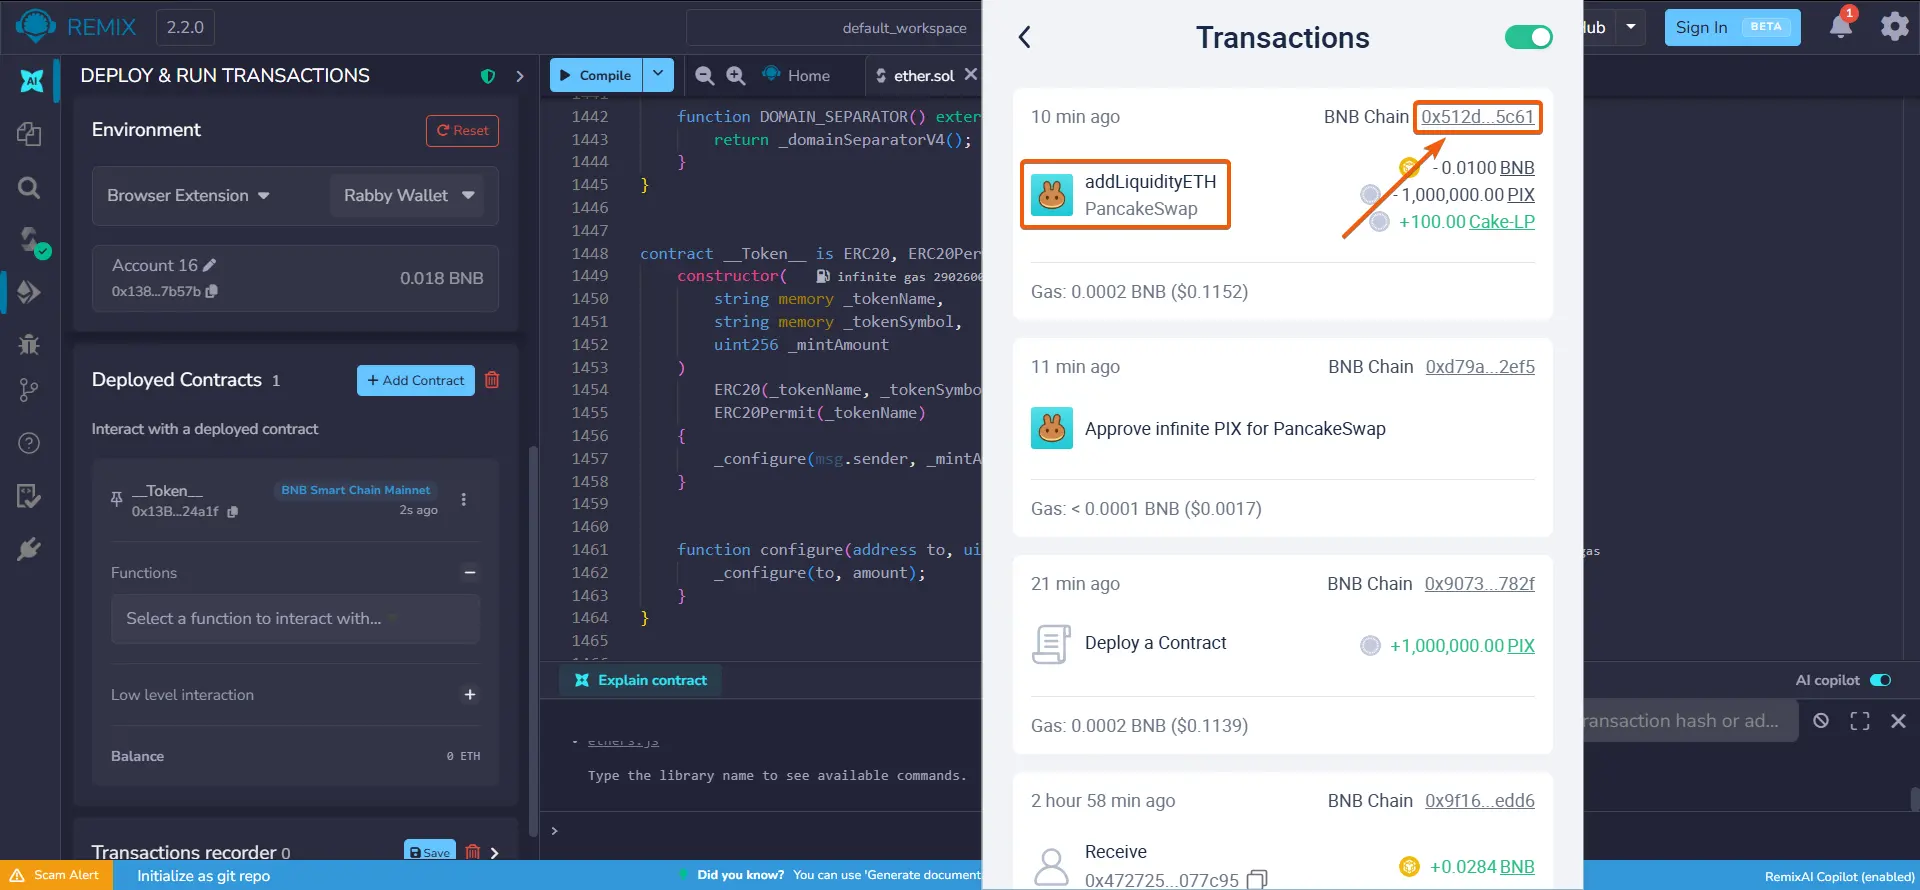
Task: Open the Browser Extension environment dropdown
Action: point(189,195)
